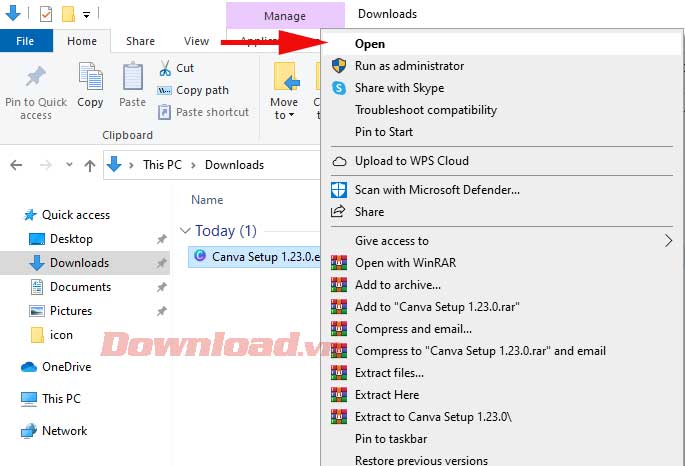
Task: Click the Name column header
Action: pyautogui.click(x=207, y=200)
